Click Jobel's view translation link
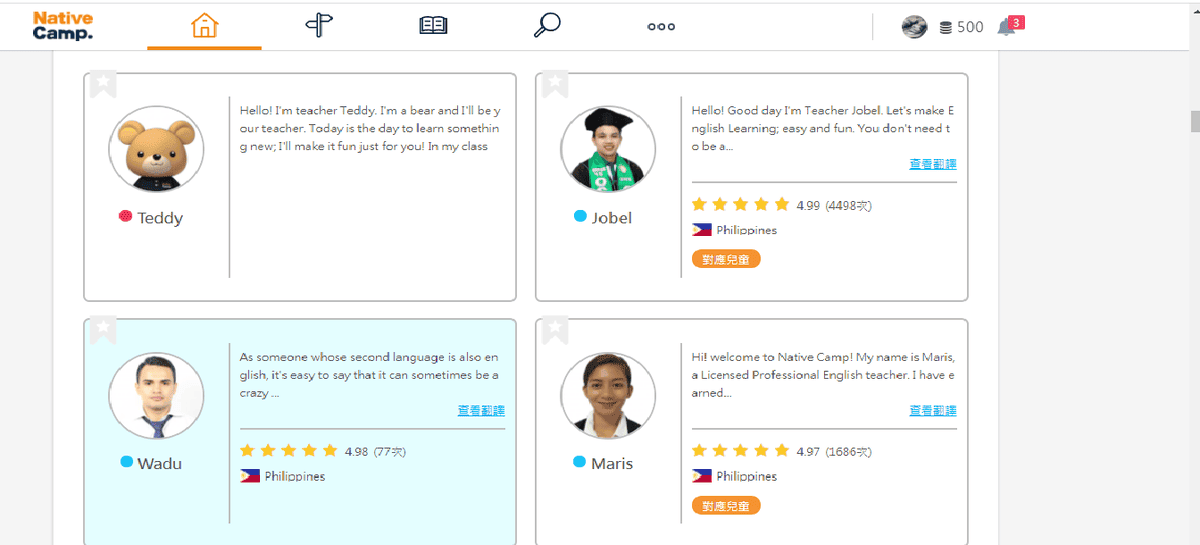 click(x=932, y=164)
